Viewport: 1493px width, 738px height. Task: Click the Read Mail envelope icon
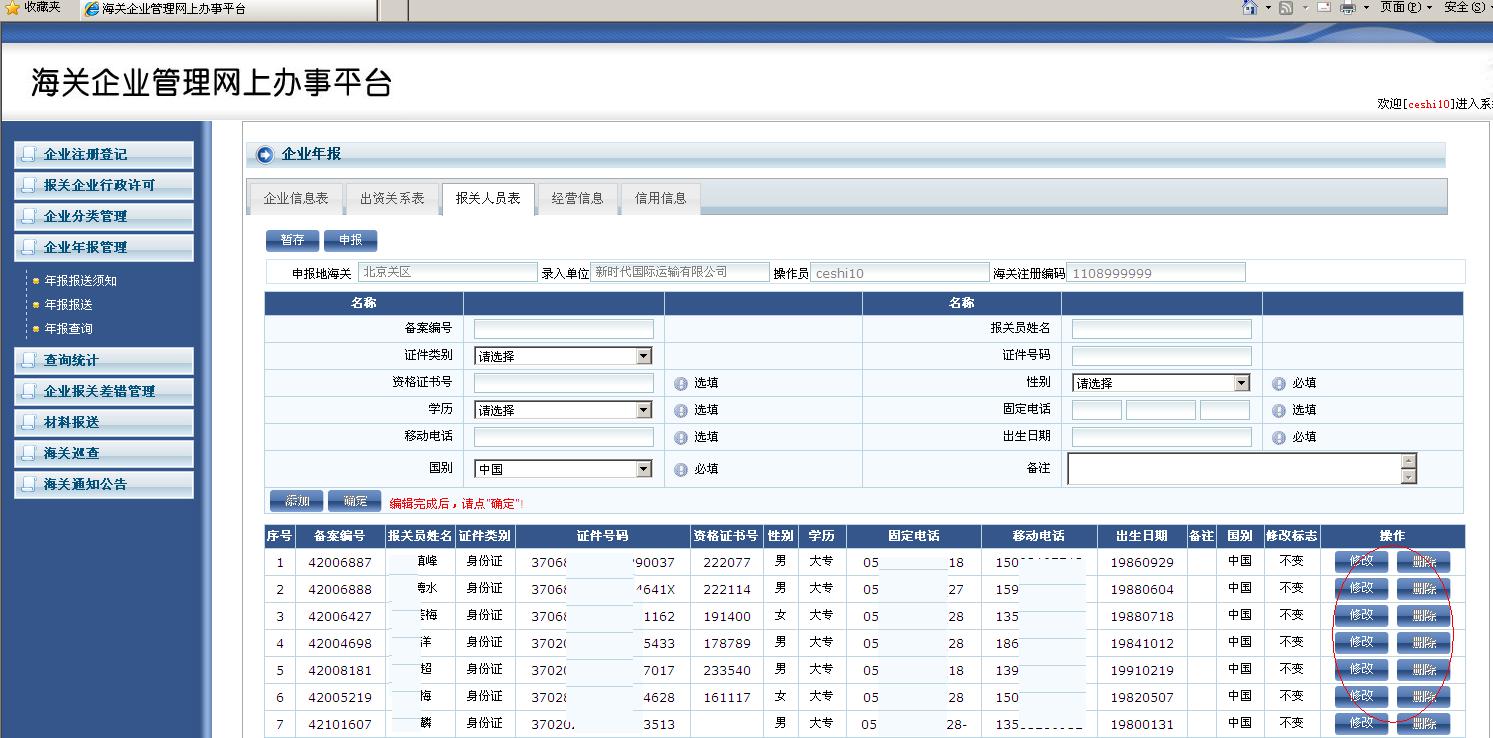[1323, 8]
